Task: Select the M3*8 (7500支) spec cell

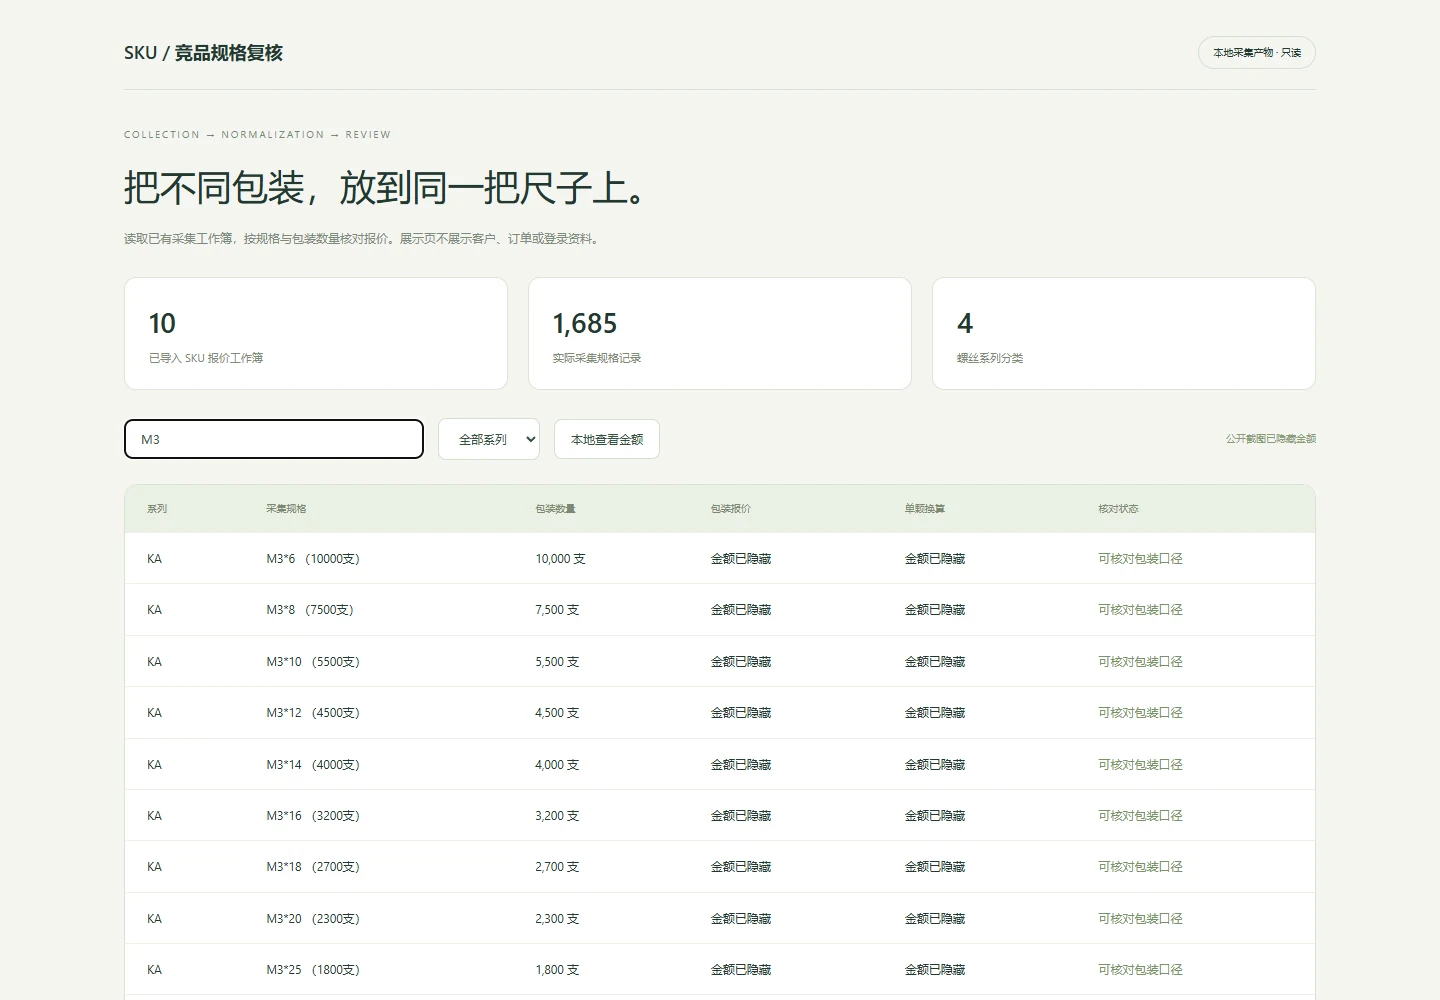Action: coord(310,610)
